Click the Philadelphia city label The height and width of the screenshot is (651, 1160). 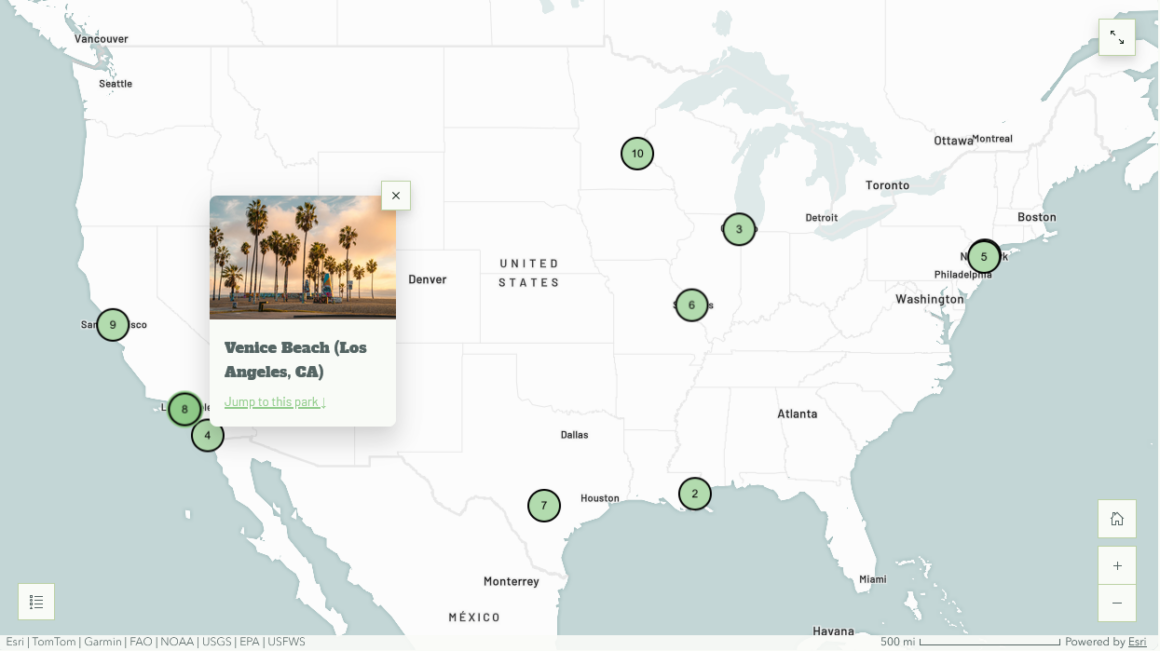click(x=962, y=274)
